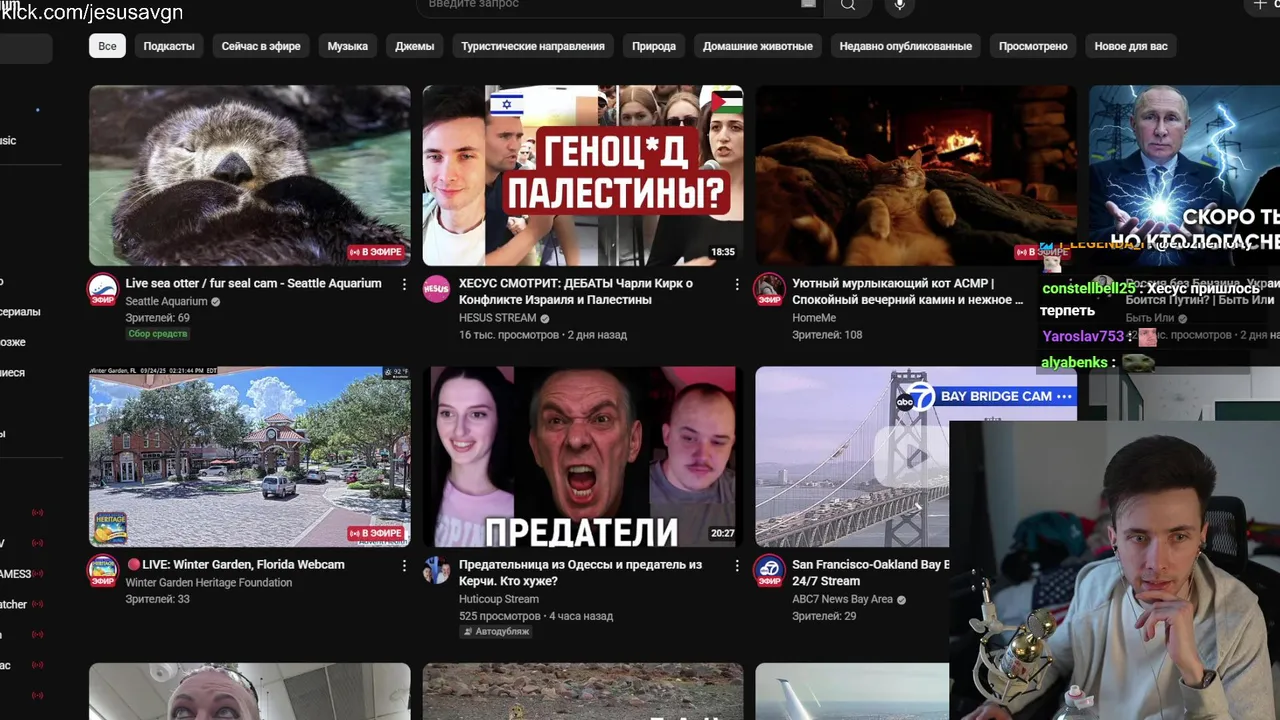Go to HomeMe channel name

(x=814, y=318)
